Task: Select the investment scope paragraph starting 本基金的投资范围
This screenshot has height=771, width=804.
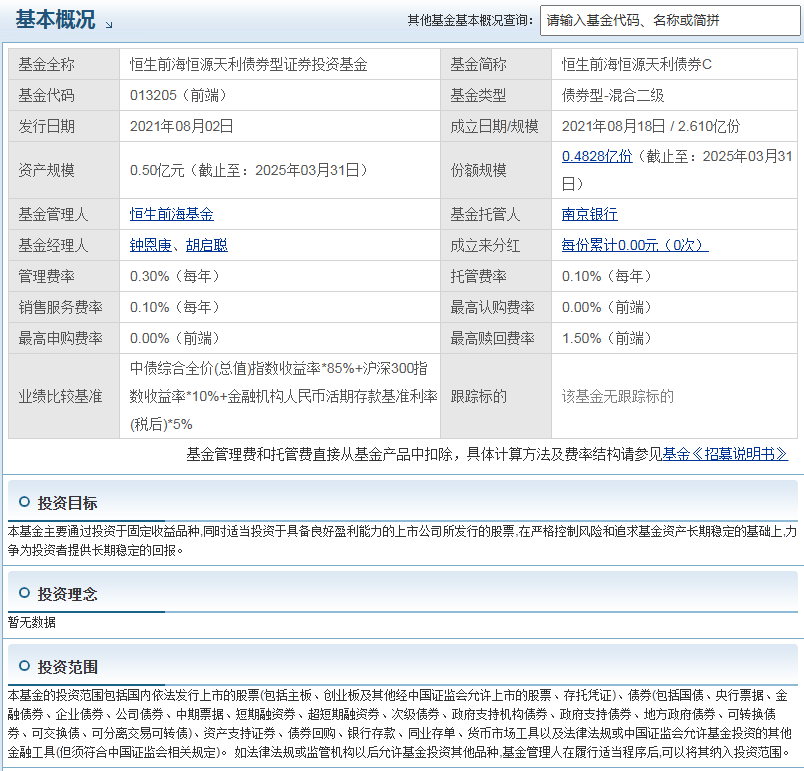Action: coord(400,724)
